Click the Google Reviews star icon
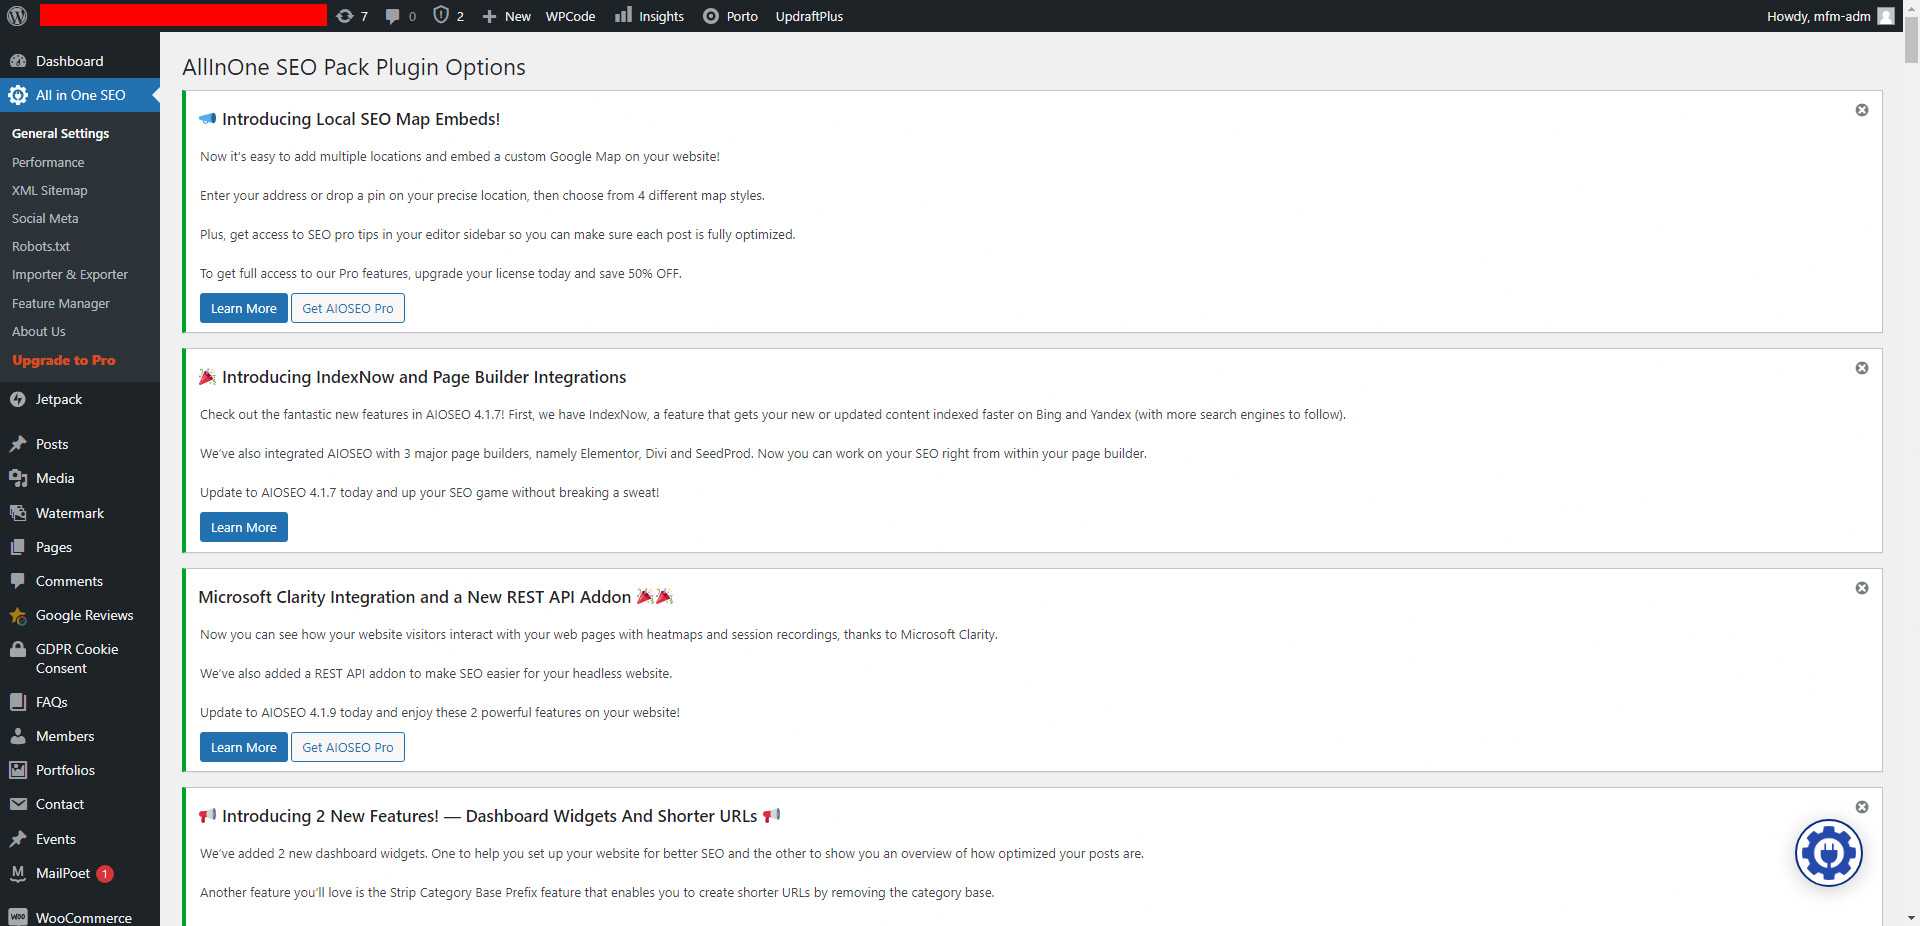 [18, 615]
